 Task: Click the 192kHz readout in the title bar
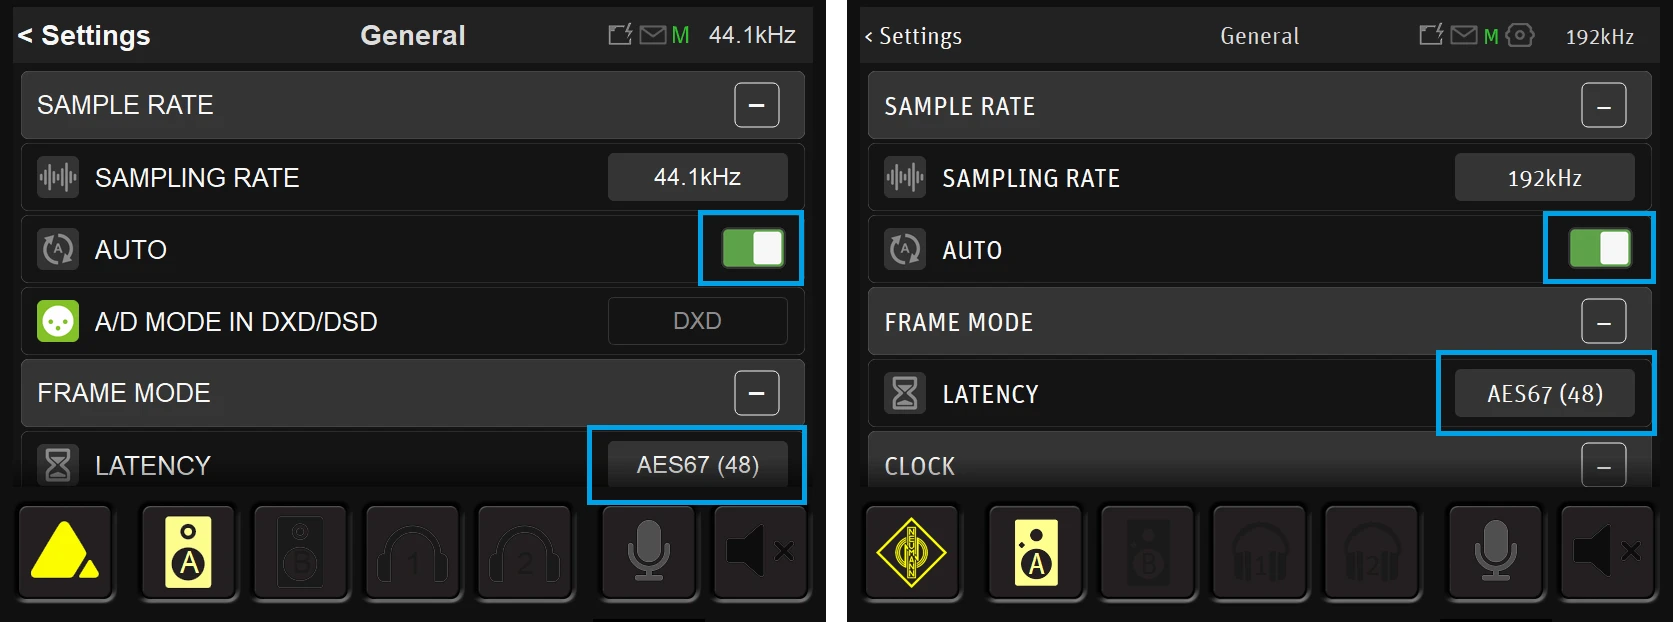[1600, 36]
